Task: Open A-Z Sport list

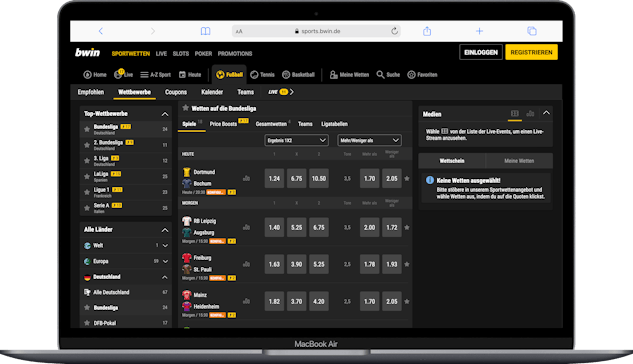Action: tap(155, 75)
